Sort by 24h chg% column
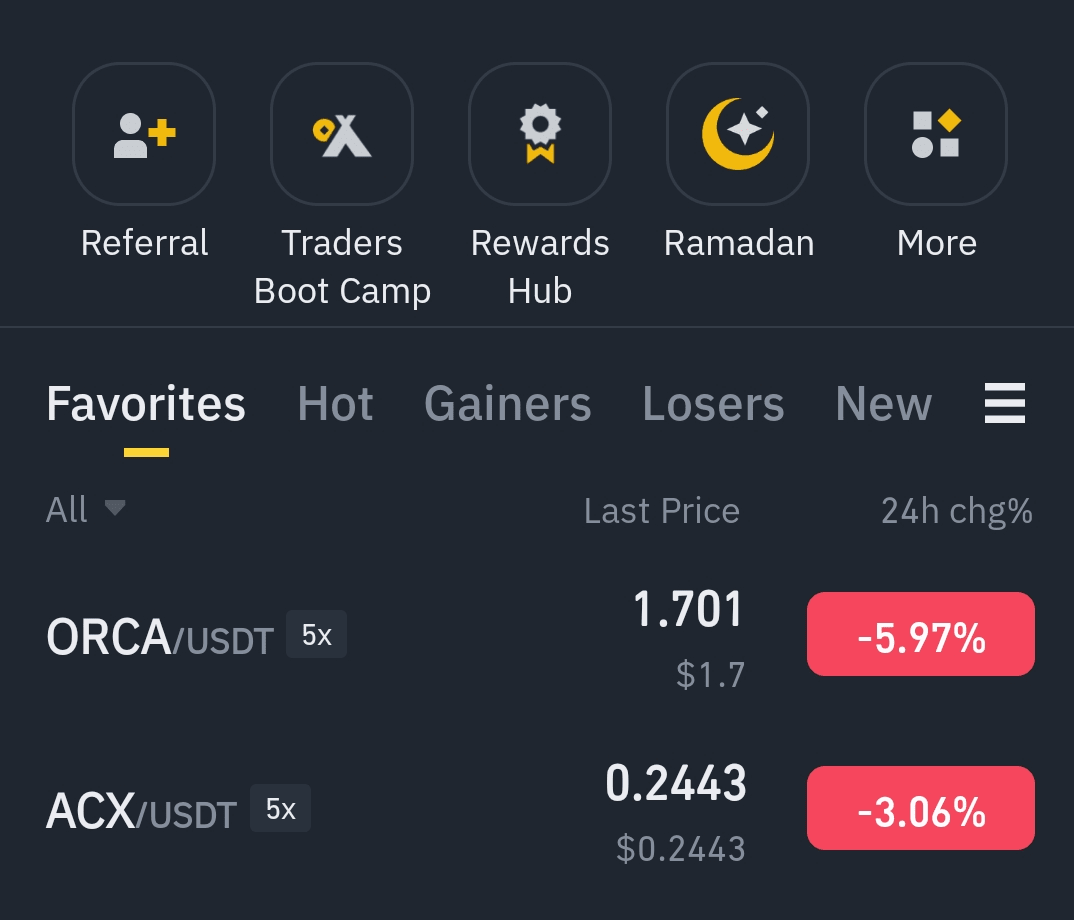1074x920 pixels. point(956,511)
